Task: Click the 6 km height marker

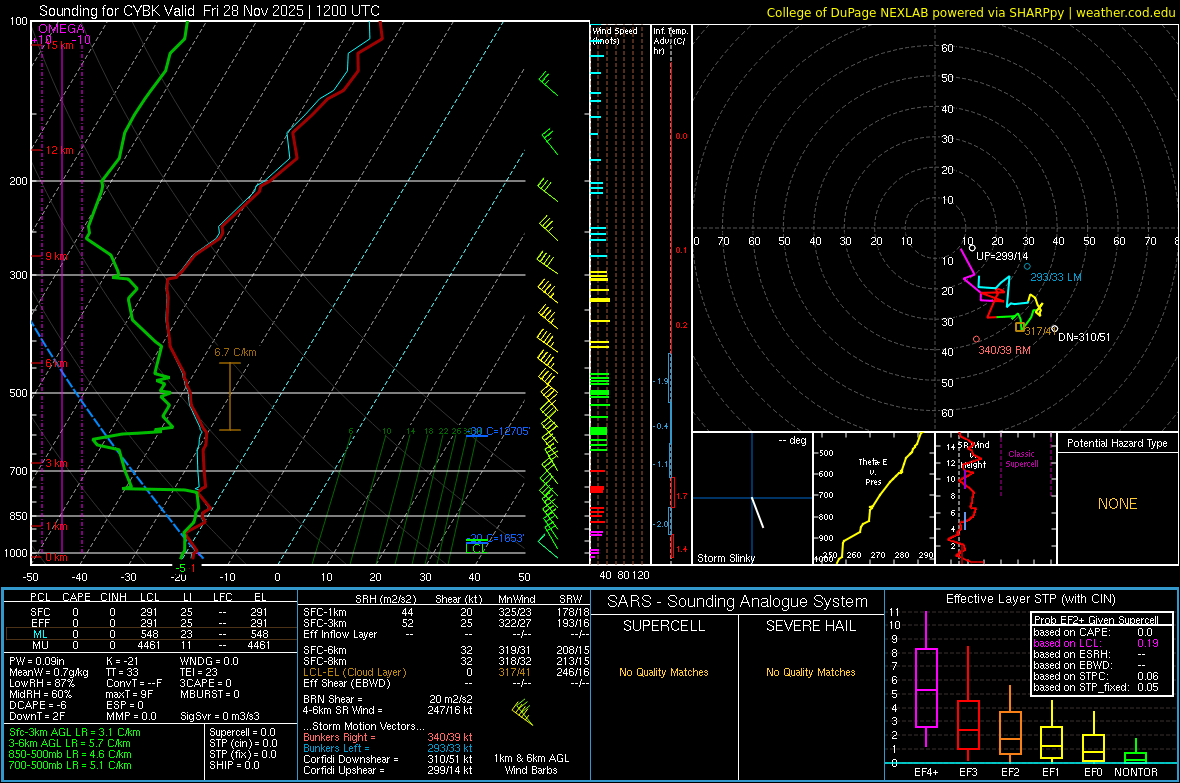Action: click(56, 364)
